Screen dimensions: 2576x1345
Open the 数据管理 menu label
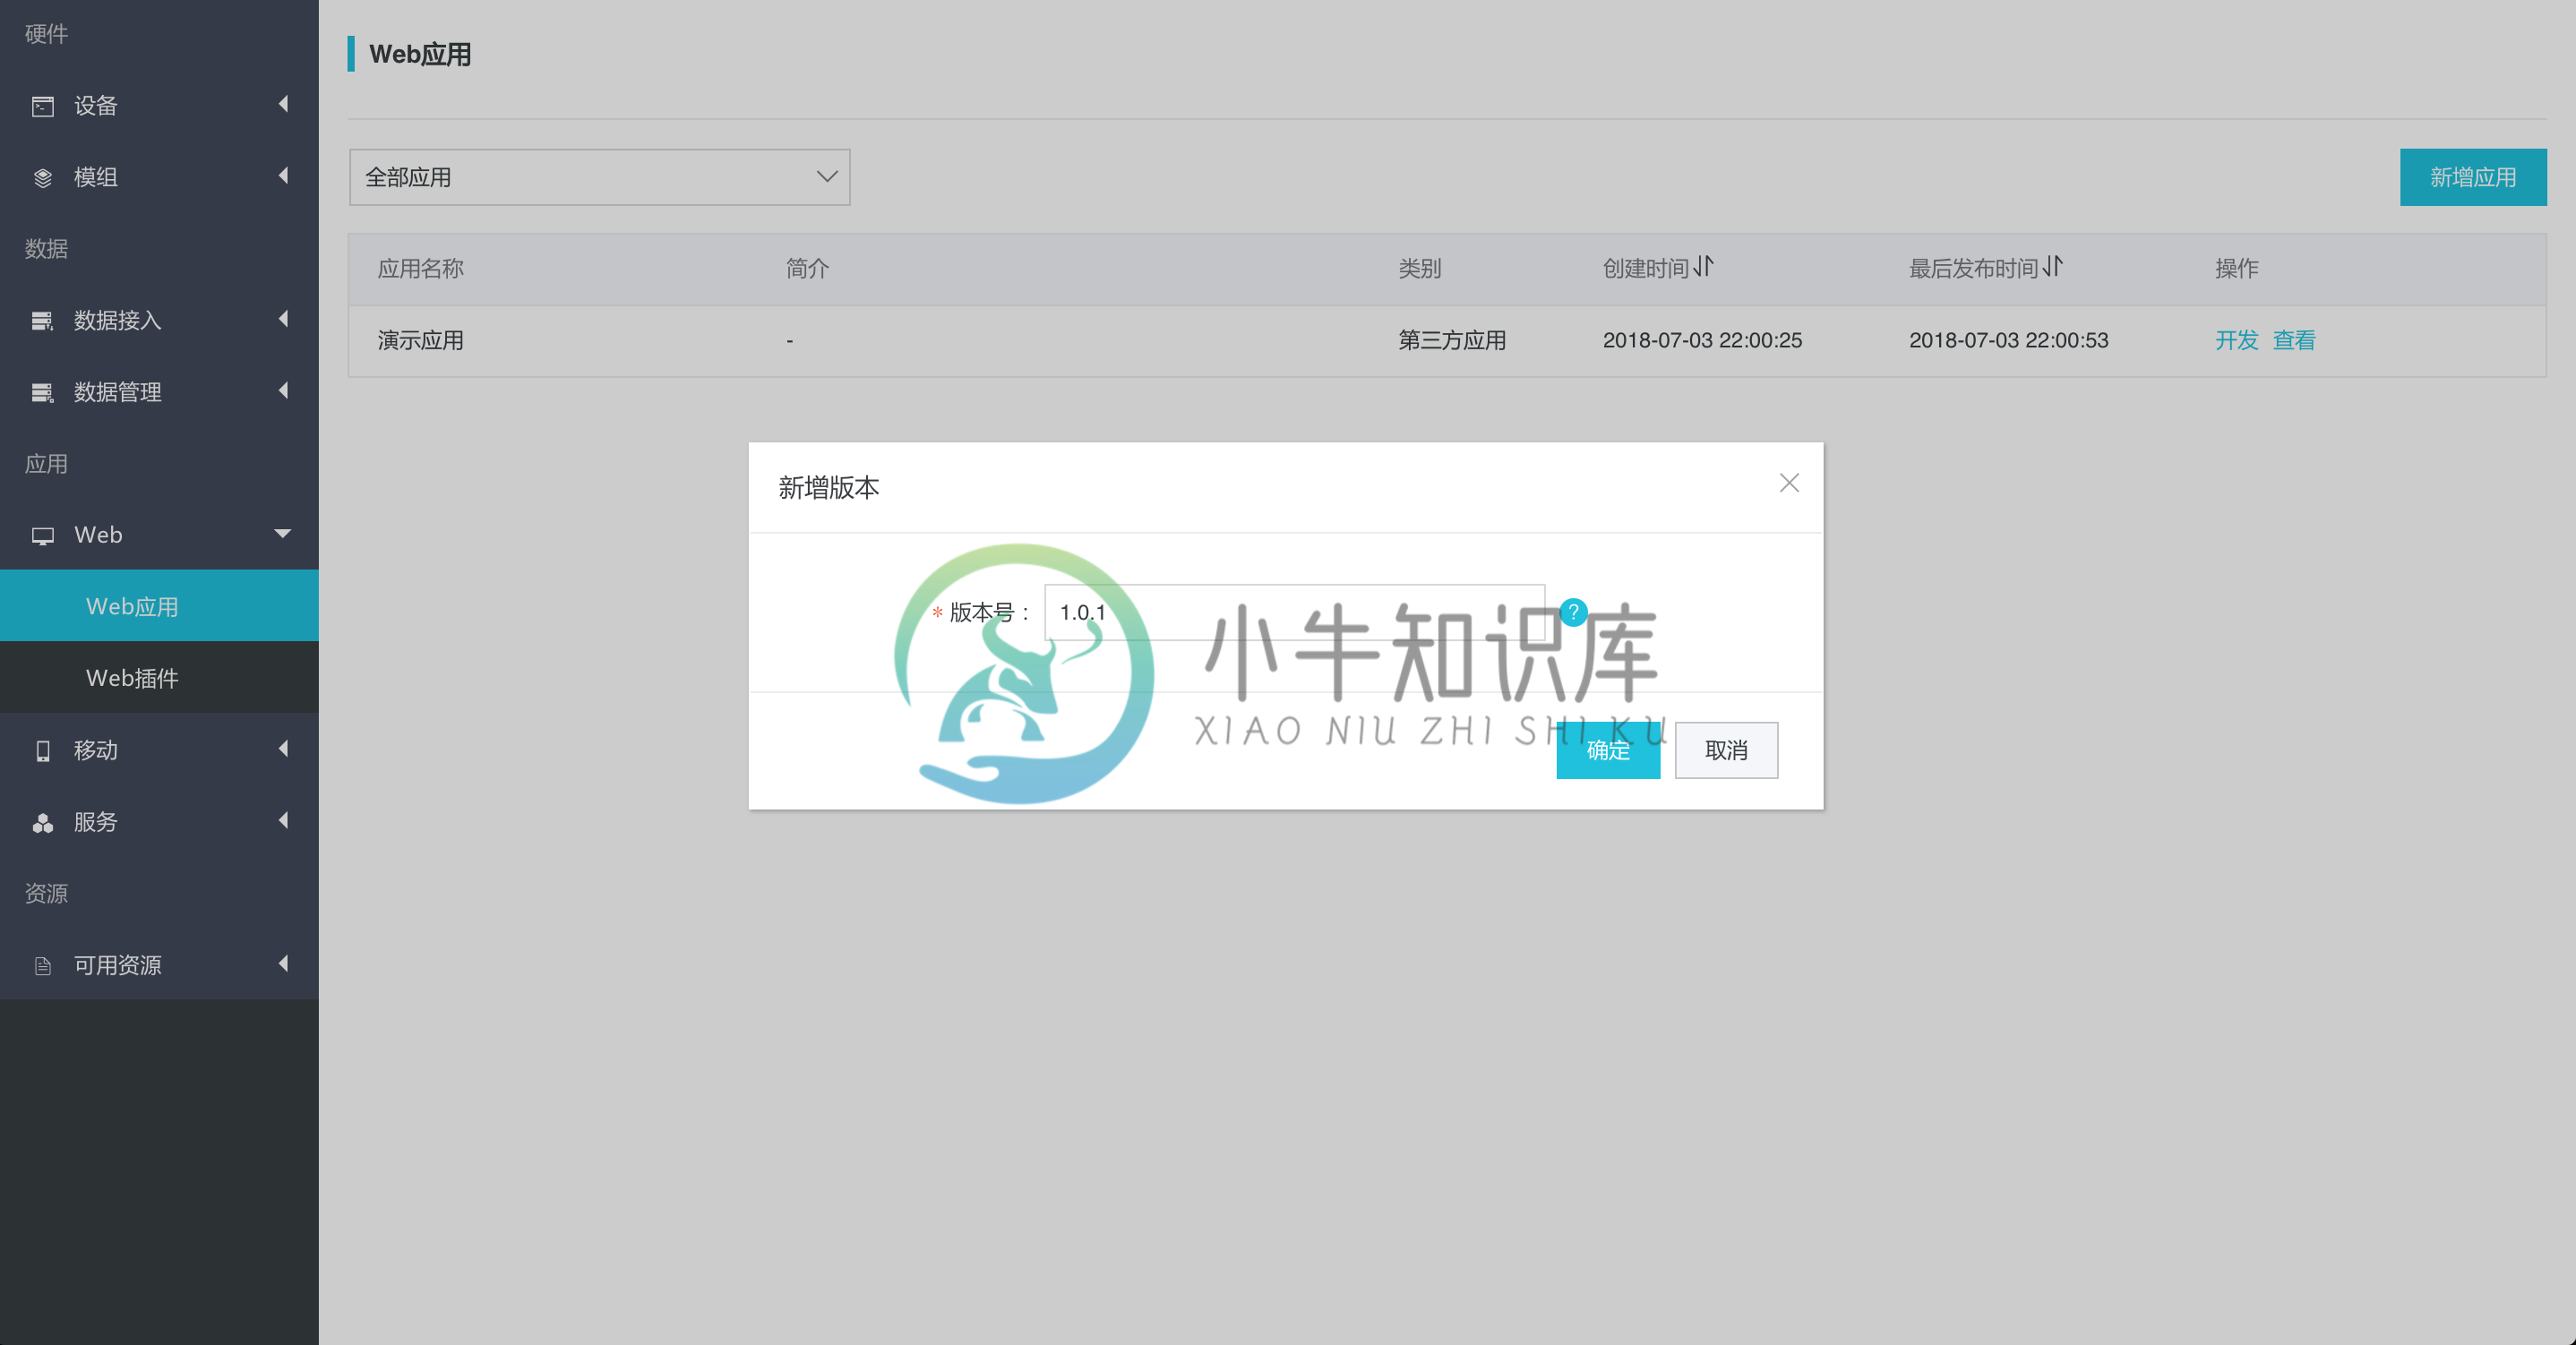118,393
